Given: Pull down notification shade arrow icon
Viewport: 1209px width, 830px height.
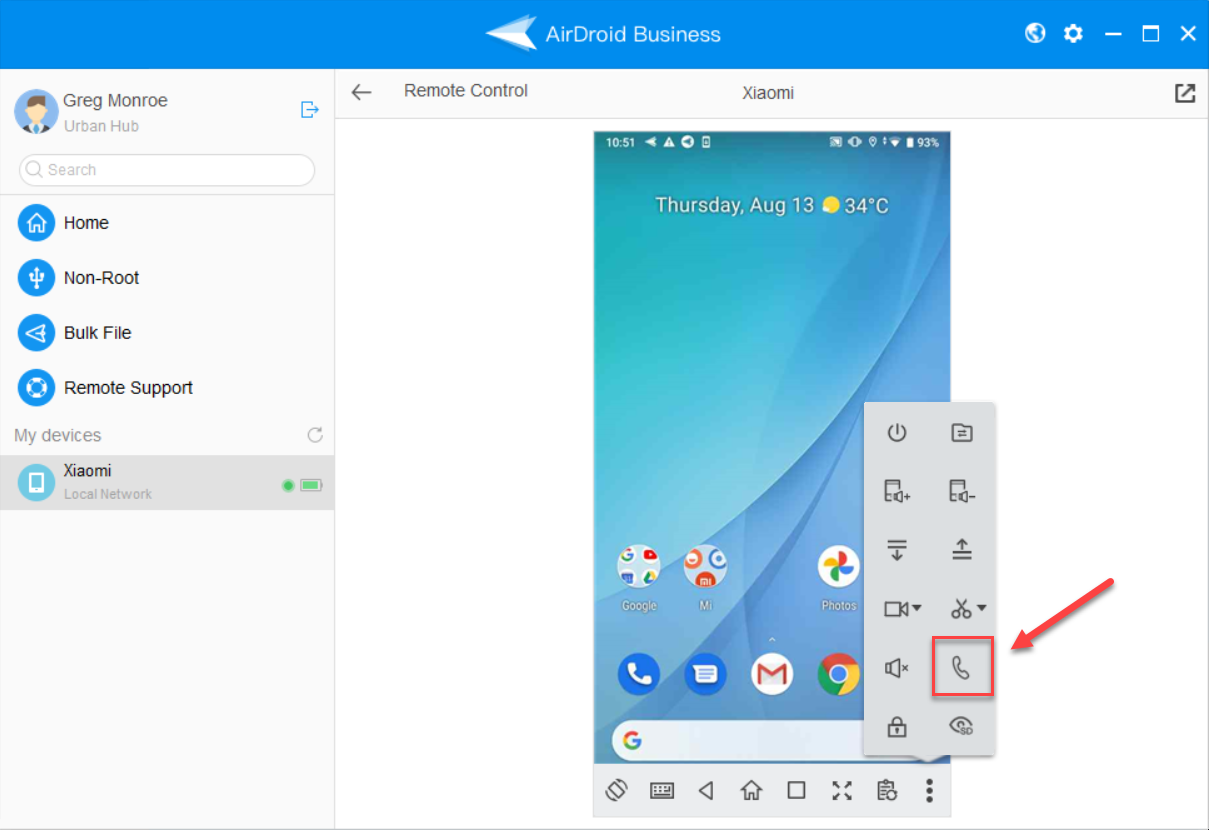Looking at the screenshot, I should (x=897, y=549).
